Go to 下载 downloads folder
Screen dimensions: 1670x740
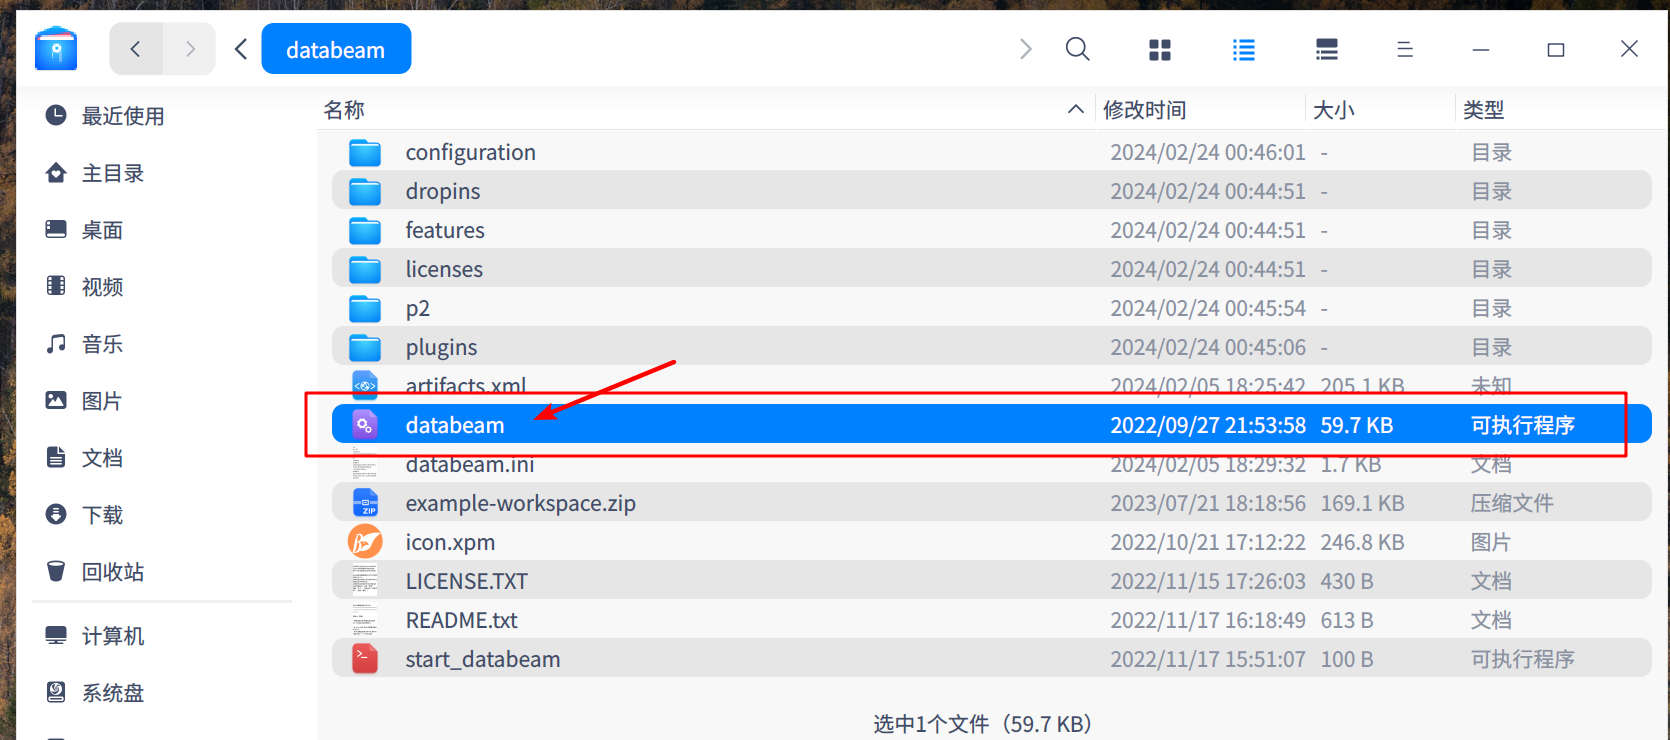[102, 515]
